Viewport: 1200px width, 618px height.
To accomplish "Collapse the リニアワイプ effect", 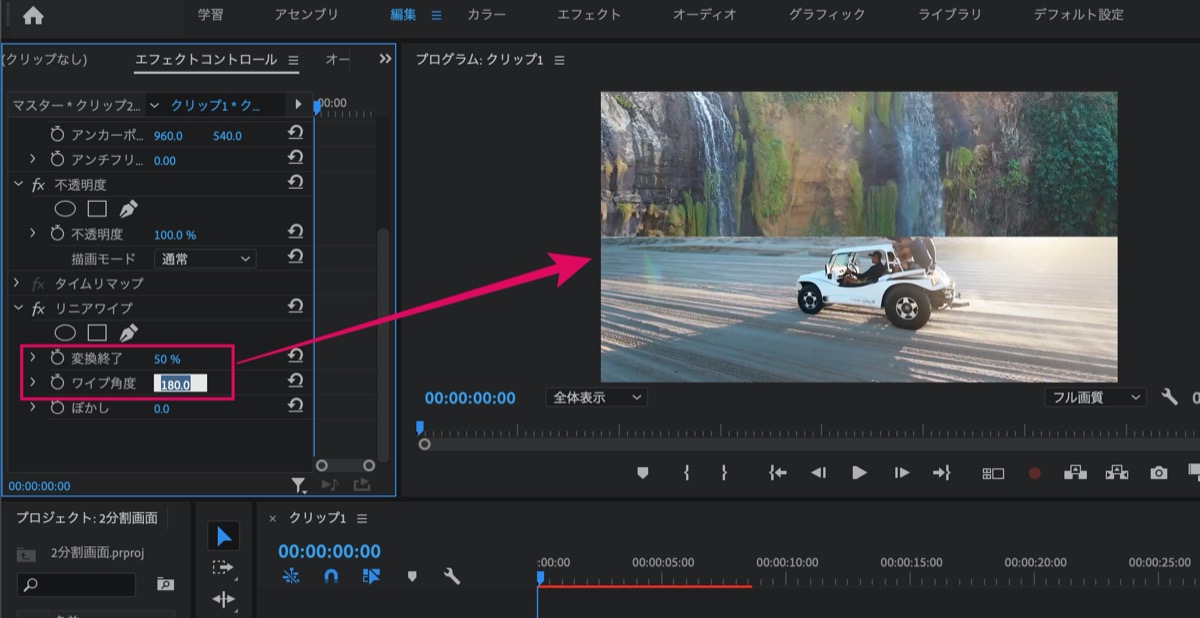I will (18, 307).
